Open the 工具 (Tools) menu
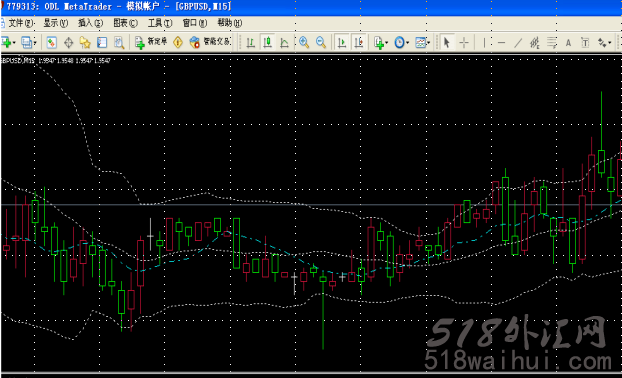 tap(160, 23)
